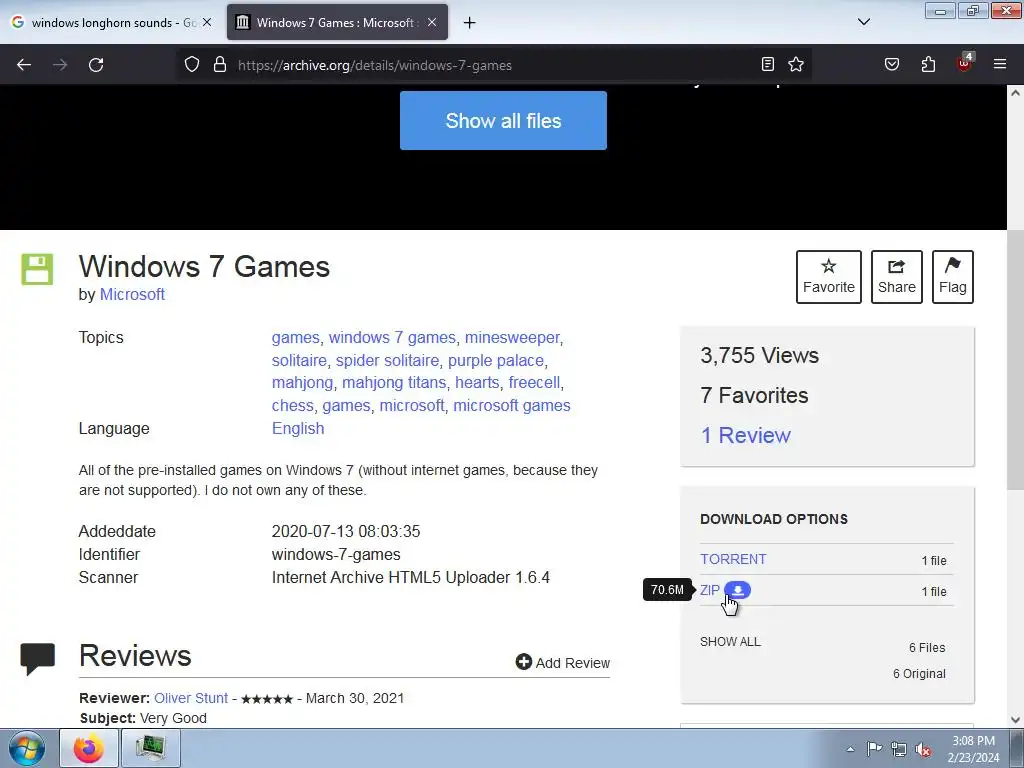Open the windows 7 games topic link
1024x768 pixels.
(392, 338)
